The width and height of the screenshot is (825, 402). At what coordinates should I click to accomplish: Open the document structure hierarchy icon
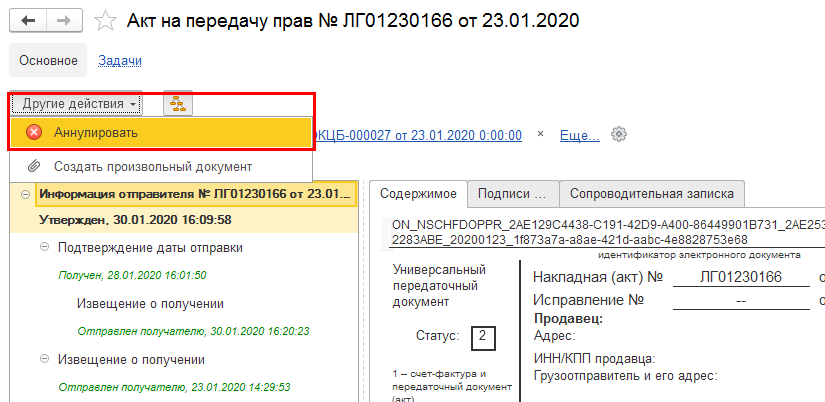(x=178, y=104)
